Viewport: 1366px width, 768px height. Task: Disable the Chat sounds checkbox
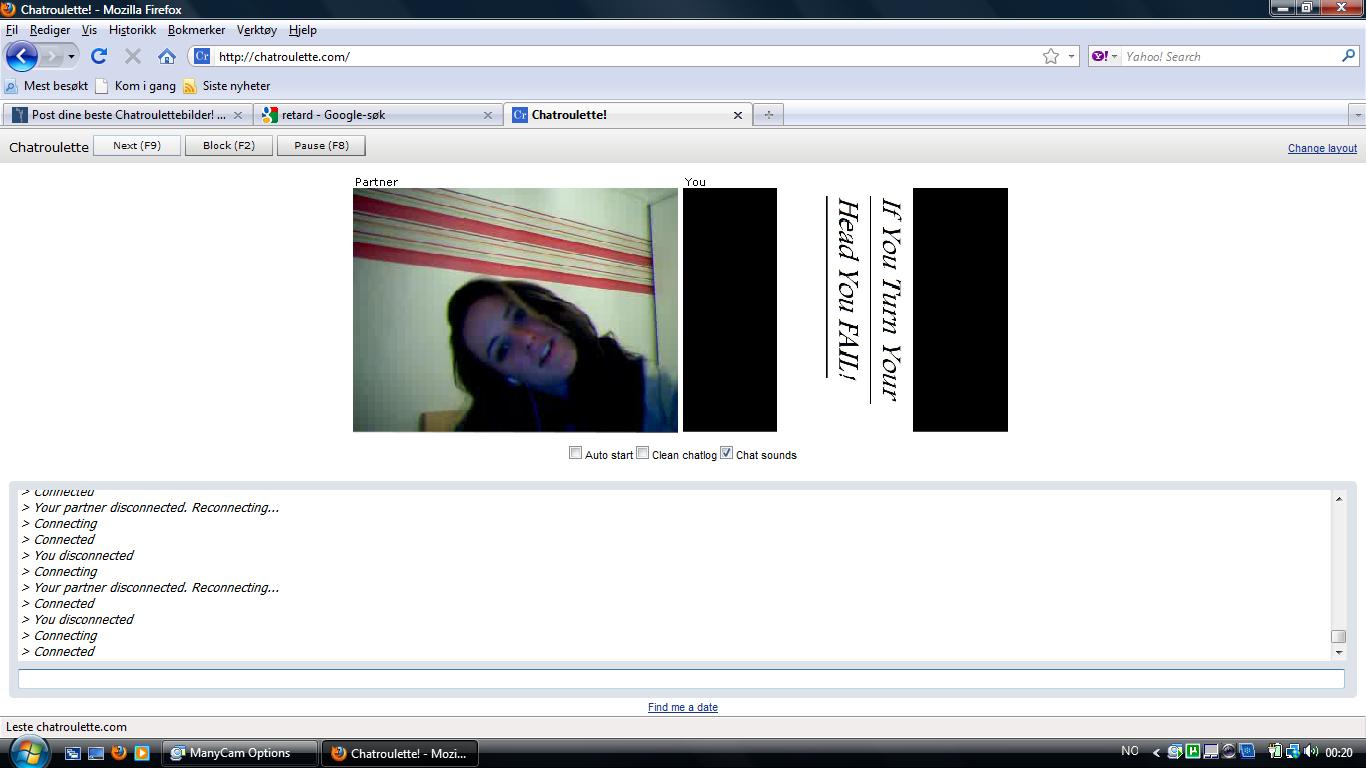pyautogui.click(x=727, y=453)
